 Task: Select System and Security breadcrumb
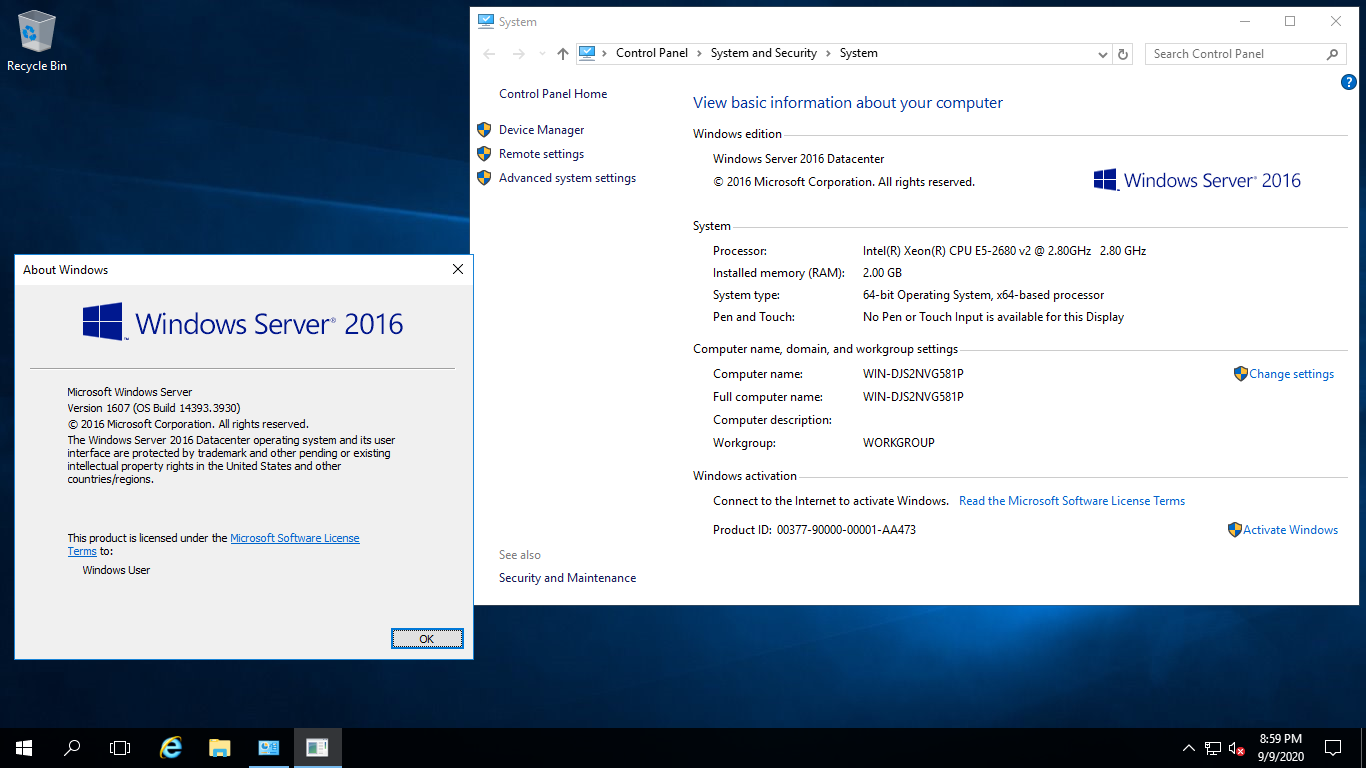(x=764, y=53)
